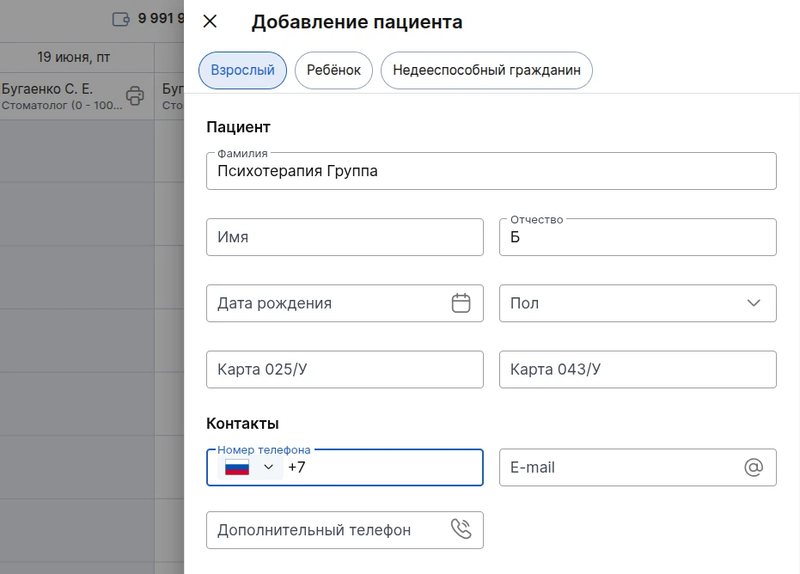Select the Недееспособный гражданин option

point(486,70)
